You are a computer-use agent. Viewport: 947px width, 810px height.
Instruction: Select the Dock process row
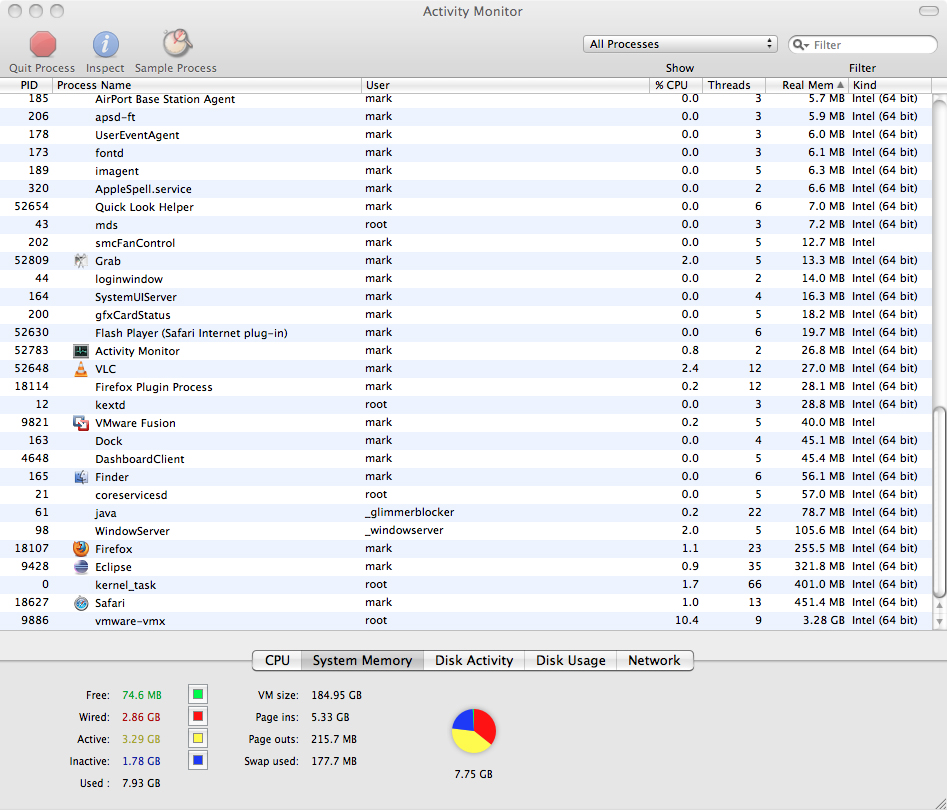(x=466, y=441)
